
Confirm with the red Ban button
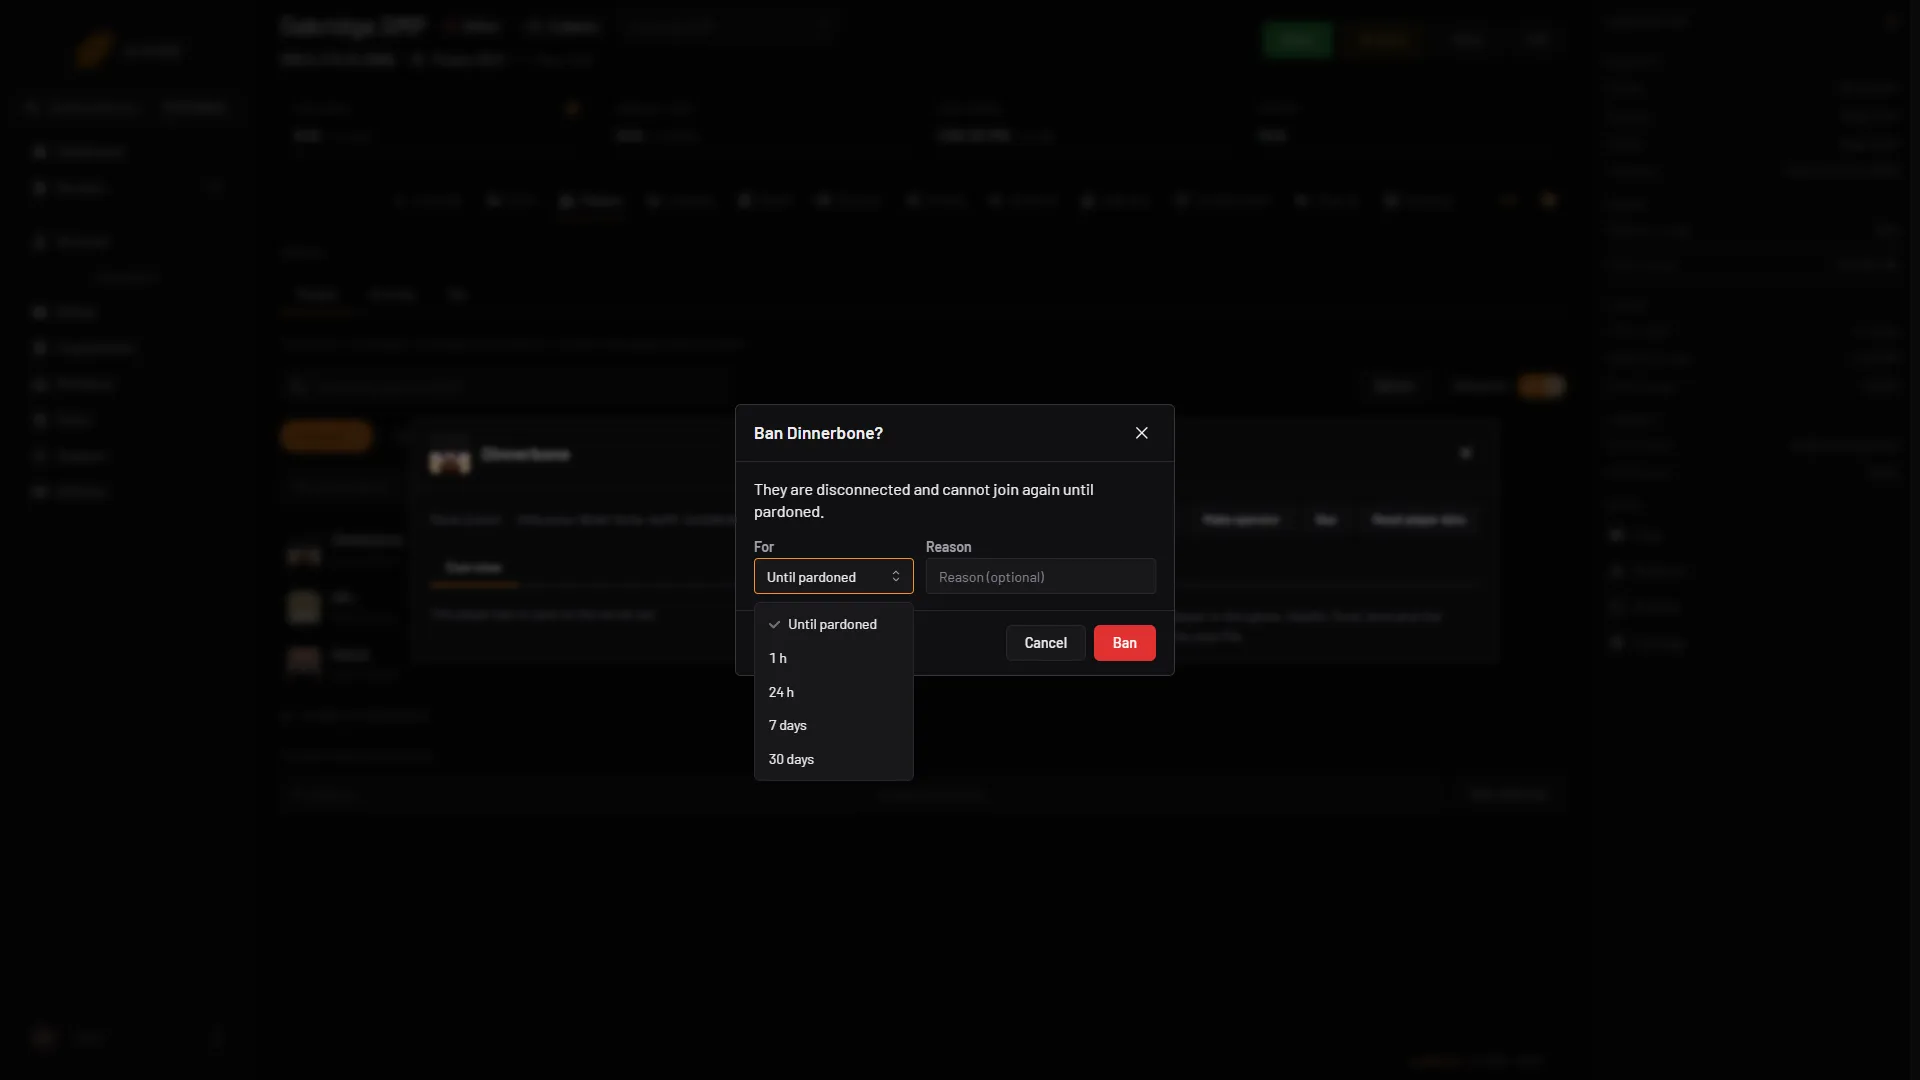point(1124,643)
